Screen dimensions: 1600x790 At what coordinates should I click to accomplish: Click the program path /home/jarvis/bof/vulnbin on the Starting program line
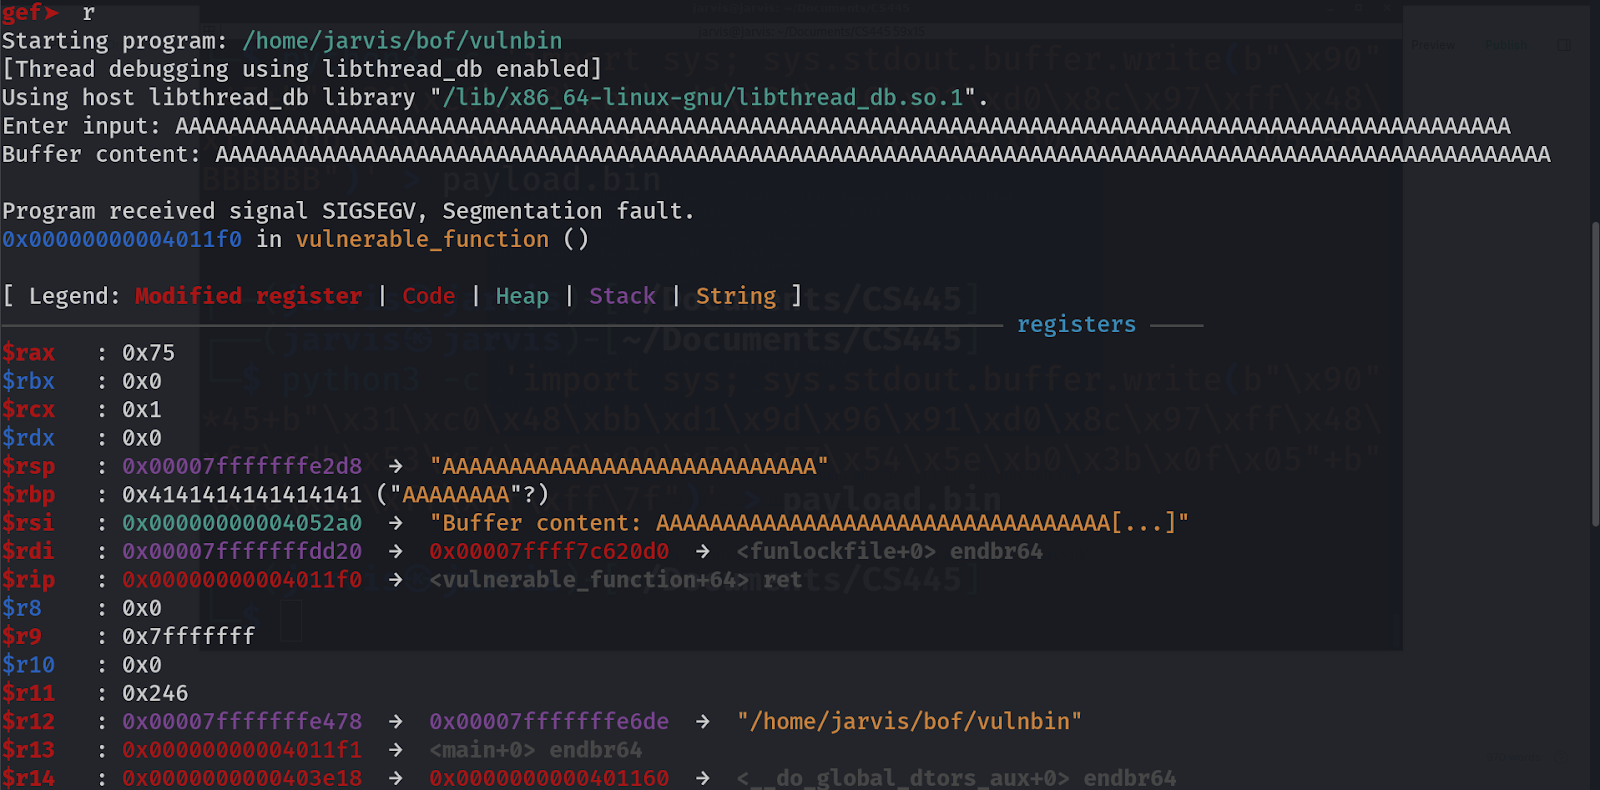pyautogui.click(x=402, y=41)
